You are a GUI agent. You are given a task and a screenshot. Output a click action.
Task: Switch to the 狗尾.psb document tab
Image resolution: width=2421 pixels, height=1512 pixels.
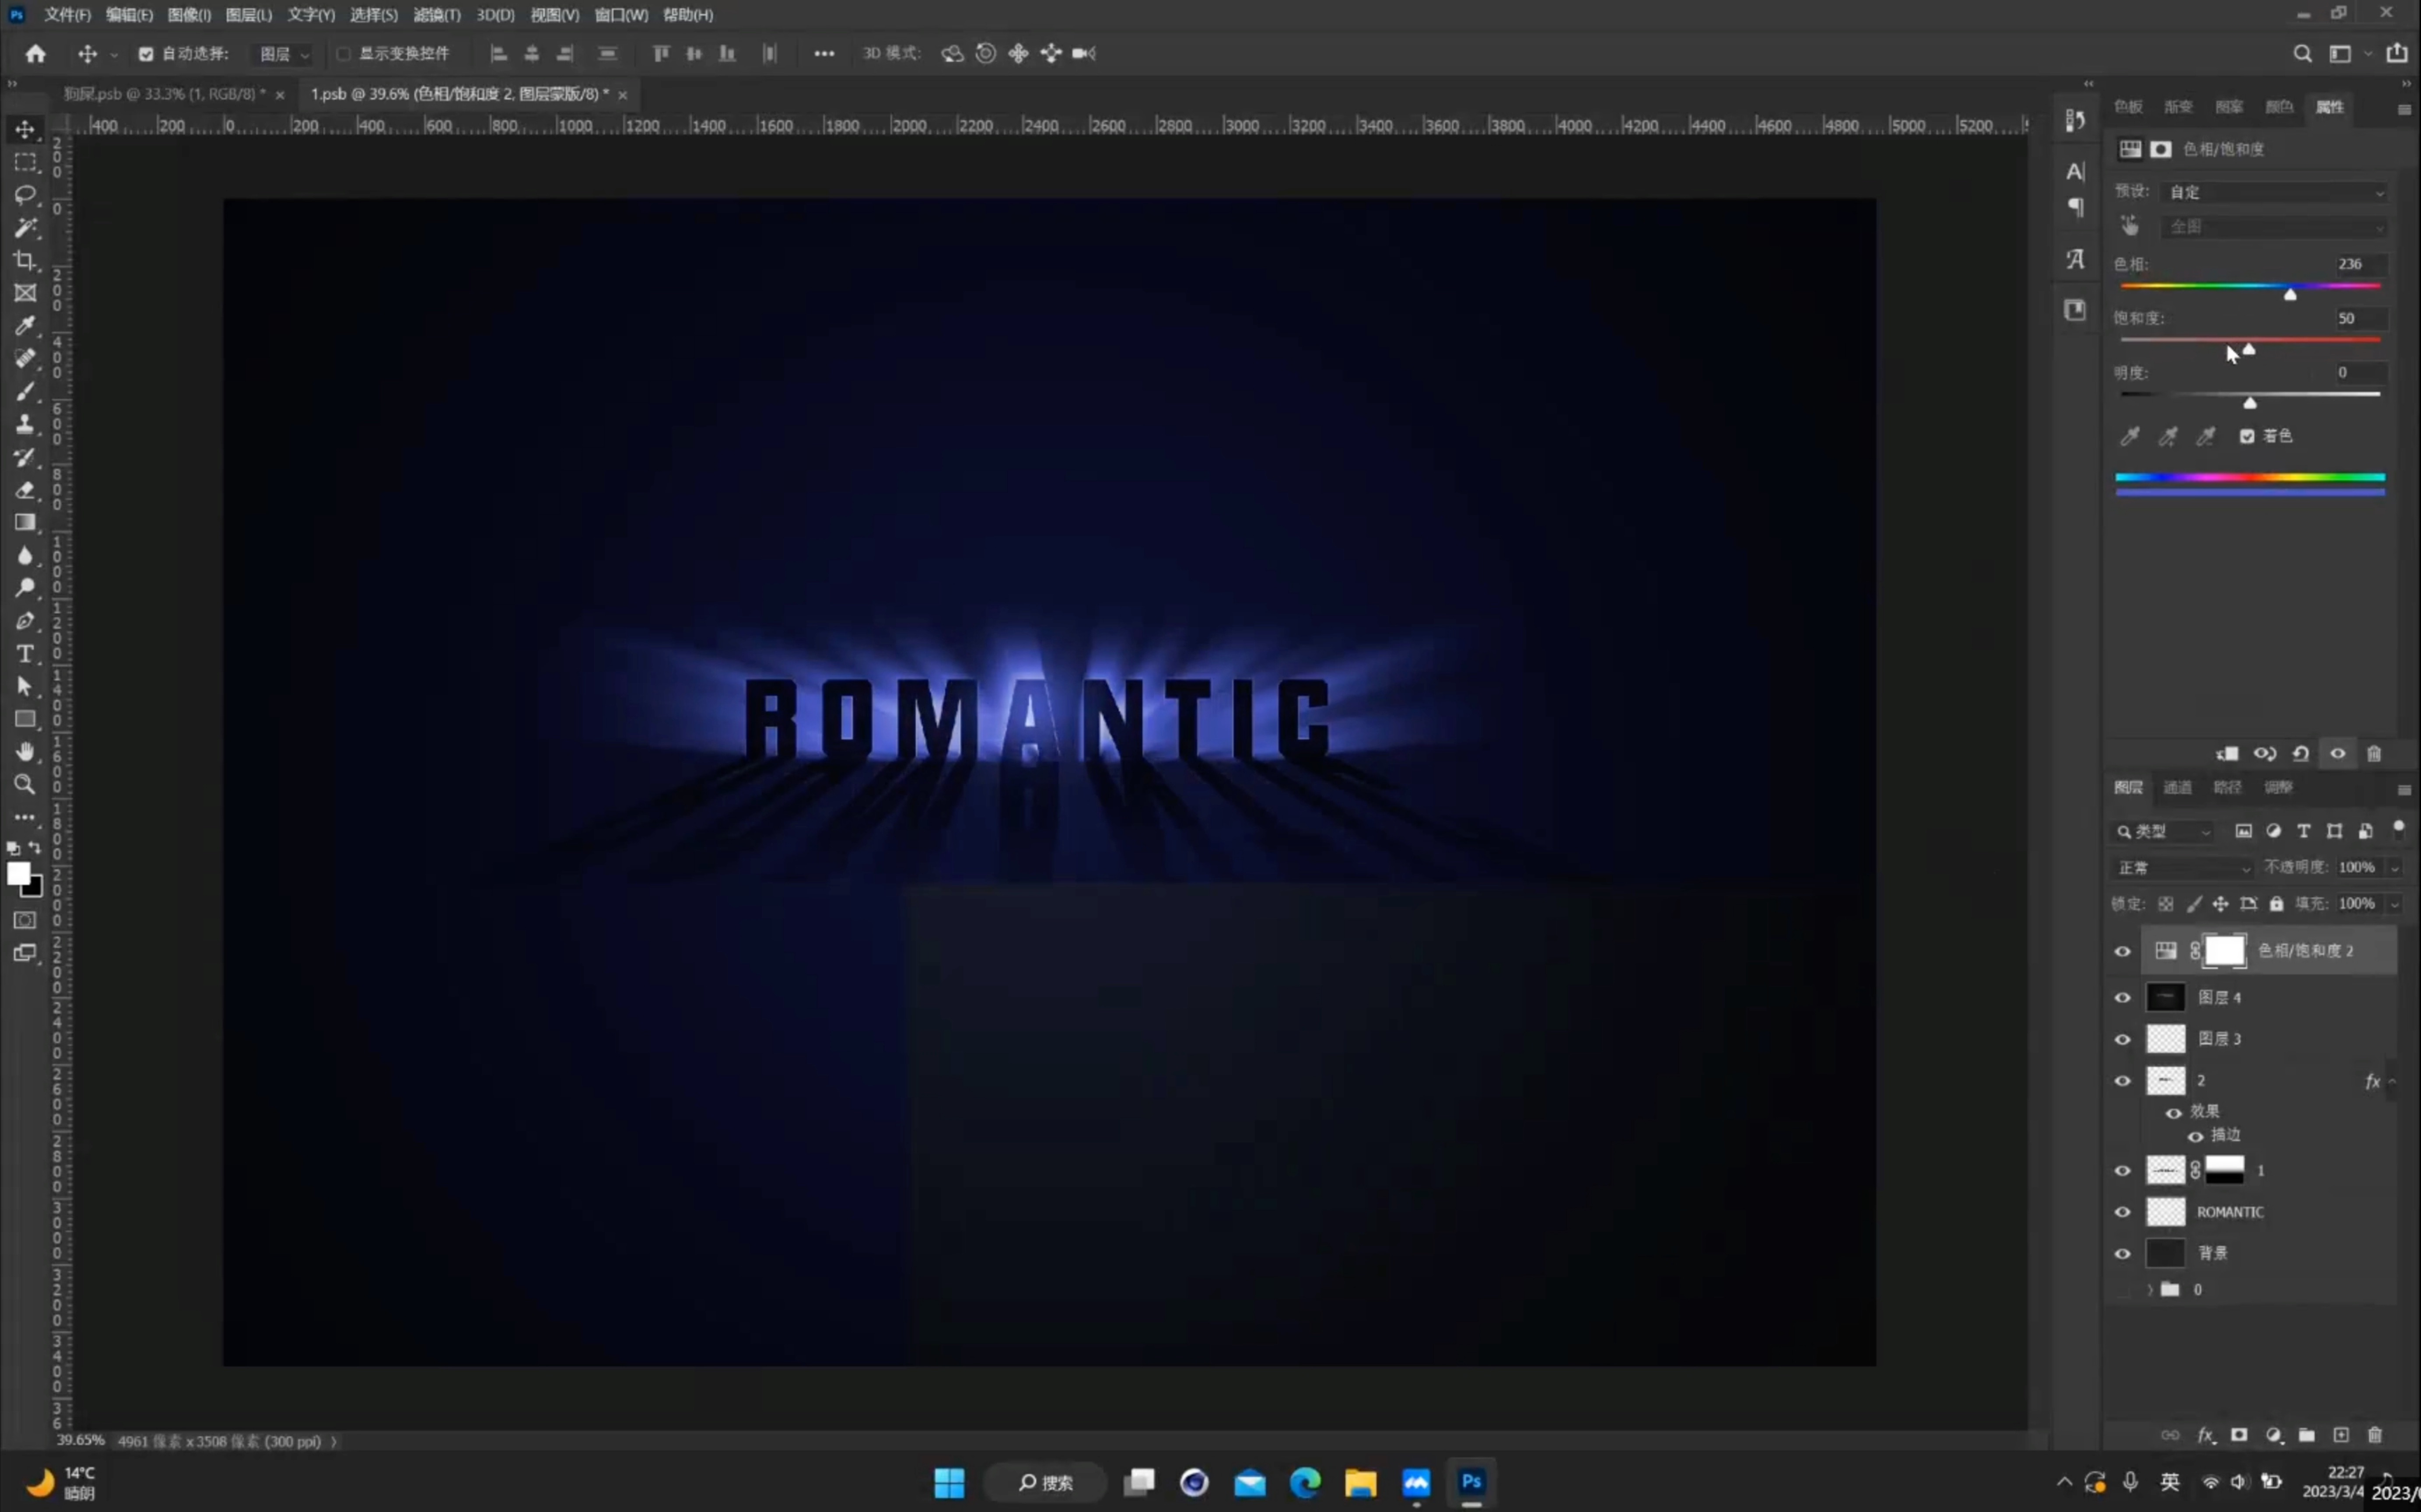tap(165, 94)
